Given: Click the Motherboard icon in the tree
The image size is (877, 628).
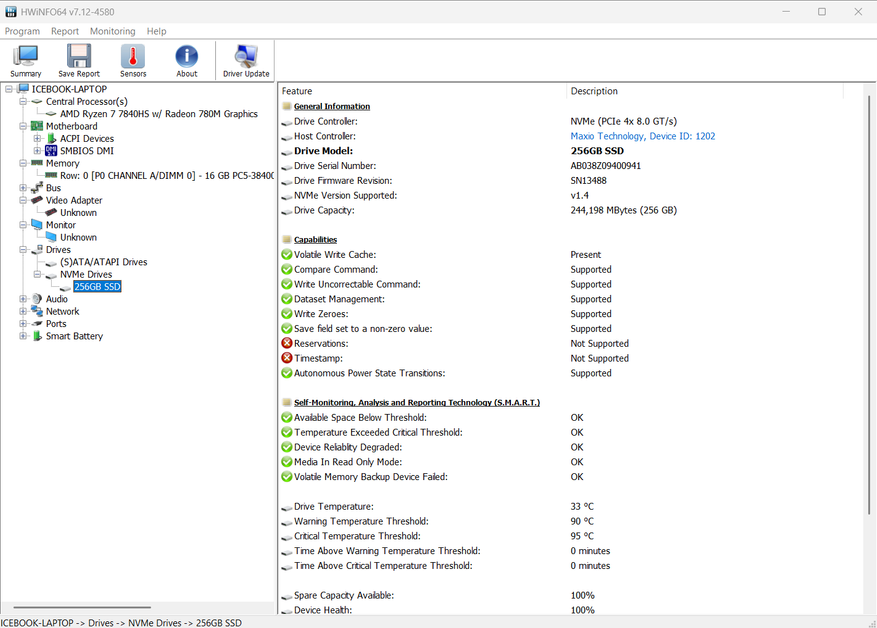Looking at the screenshot, I should 37,126.
